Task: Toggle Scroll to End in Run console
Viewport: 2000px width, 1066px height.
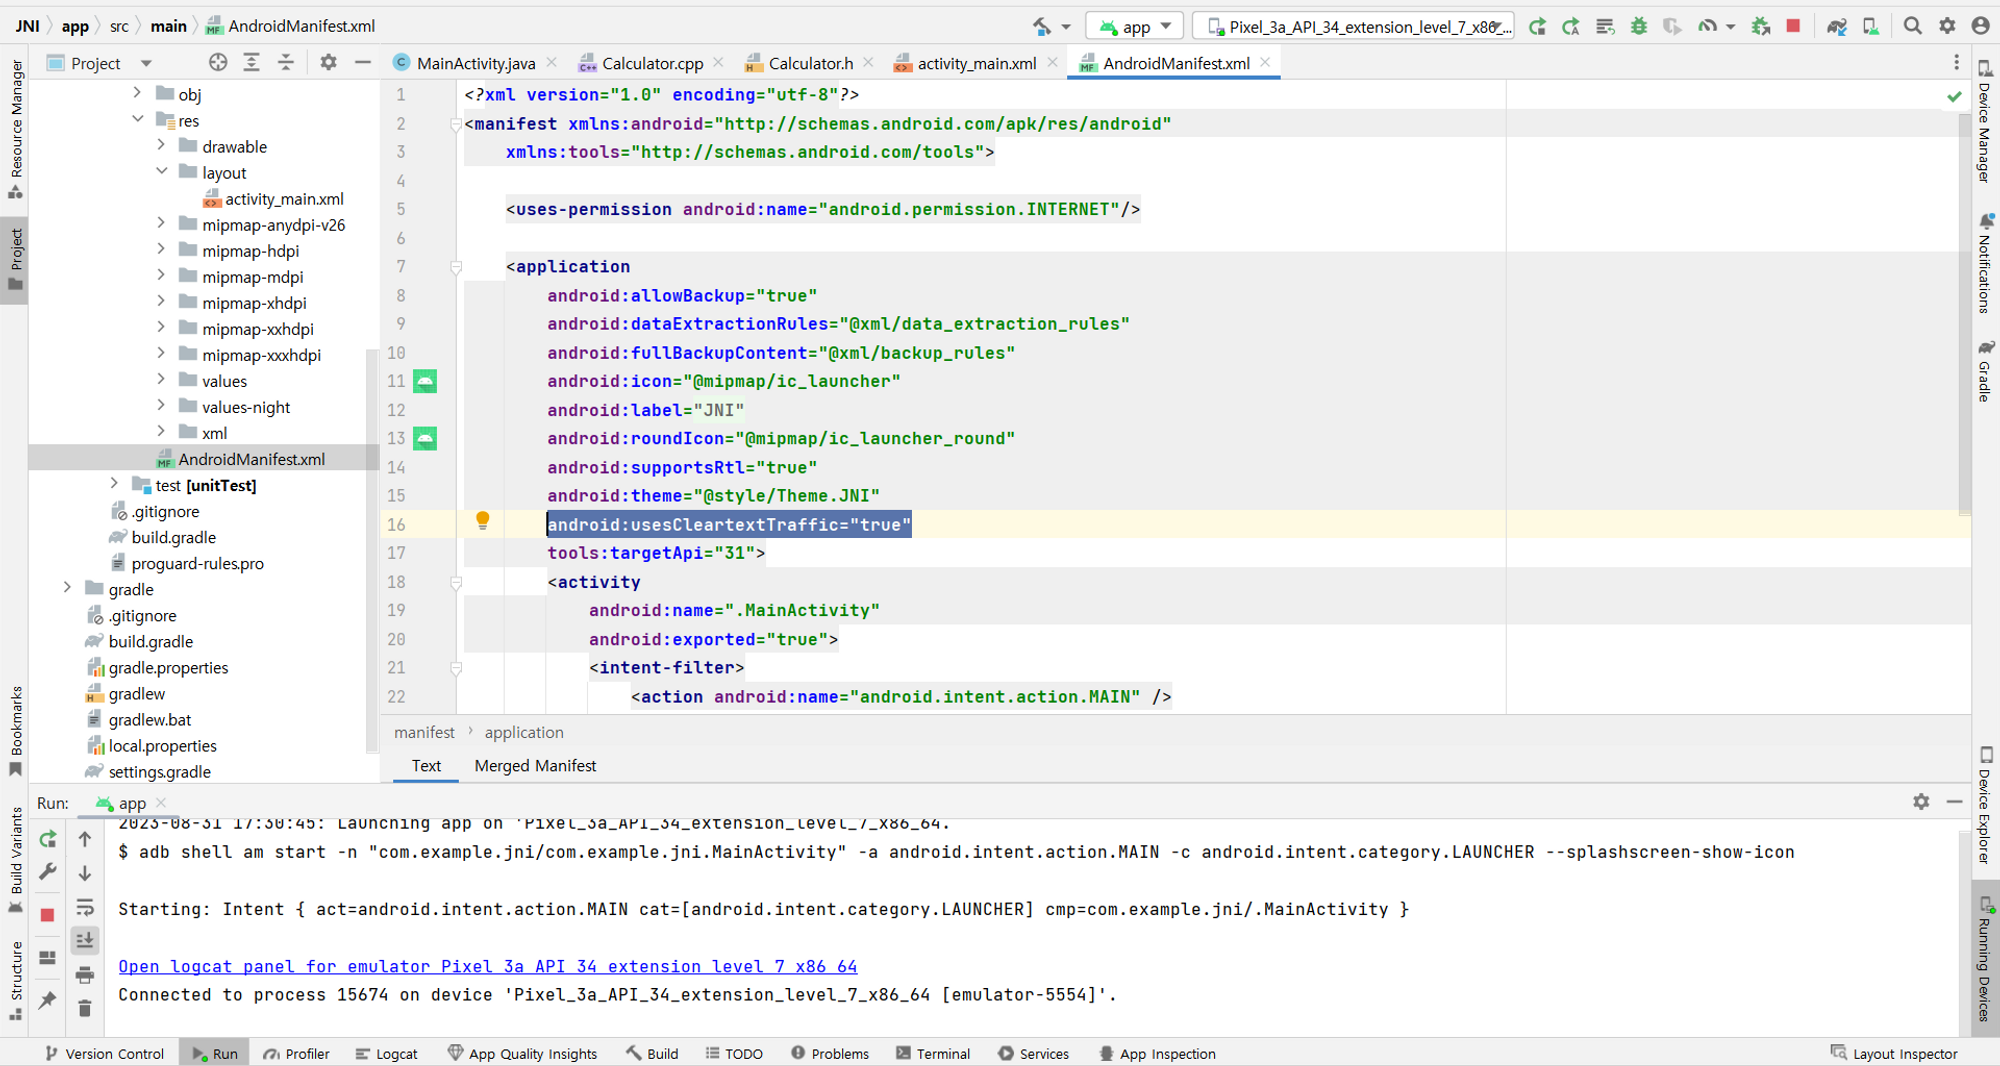Action: pos(85,941)
